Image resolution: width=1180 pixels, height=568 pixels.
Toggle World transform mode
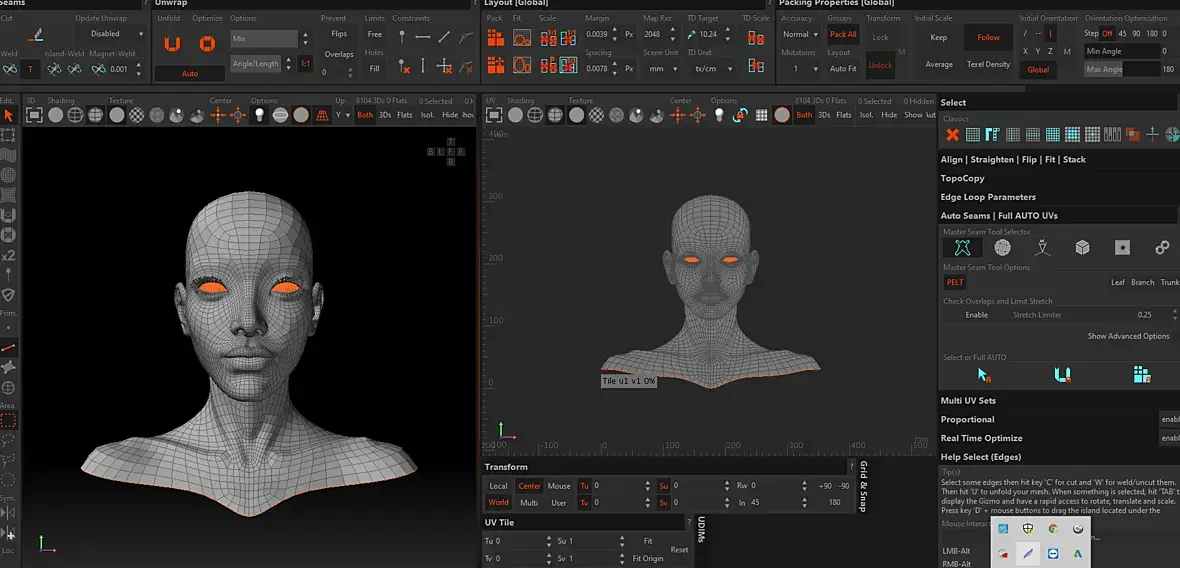(498, 503)
